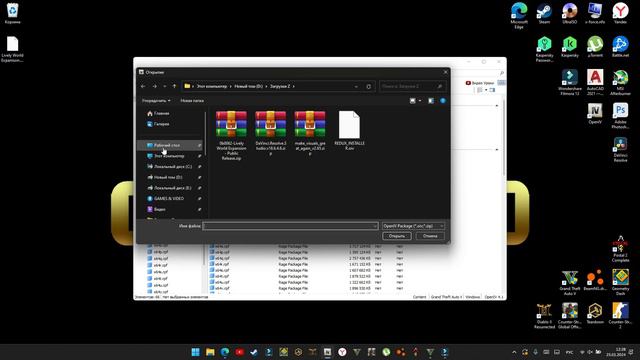The height and width of the screenshot is (360, 640).
Task: Open the Упорядочить menu
Action: (x=156, y=100)
